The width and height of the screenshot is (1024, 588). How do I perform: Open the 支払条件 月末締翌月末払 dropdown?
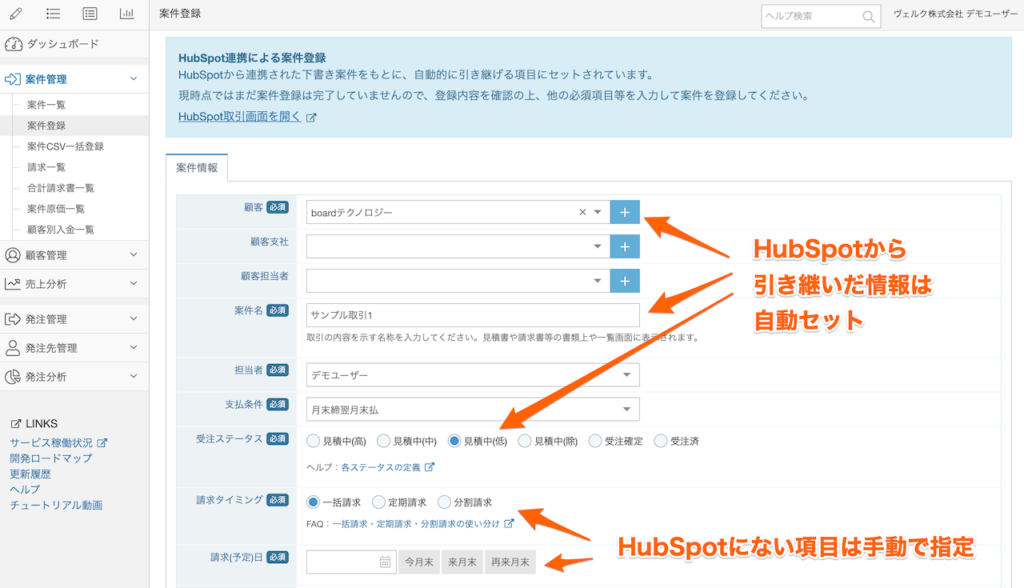(x=473, y=410)
